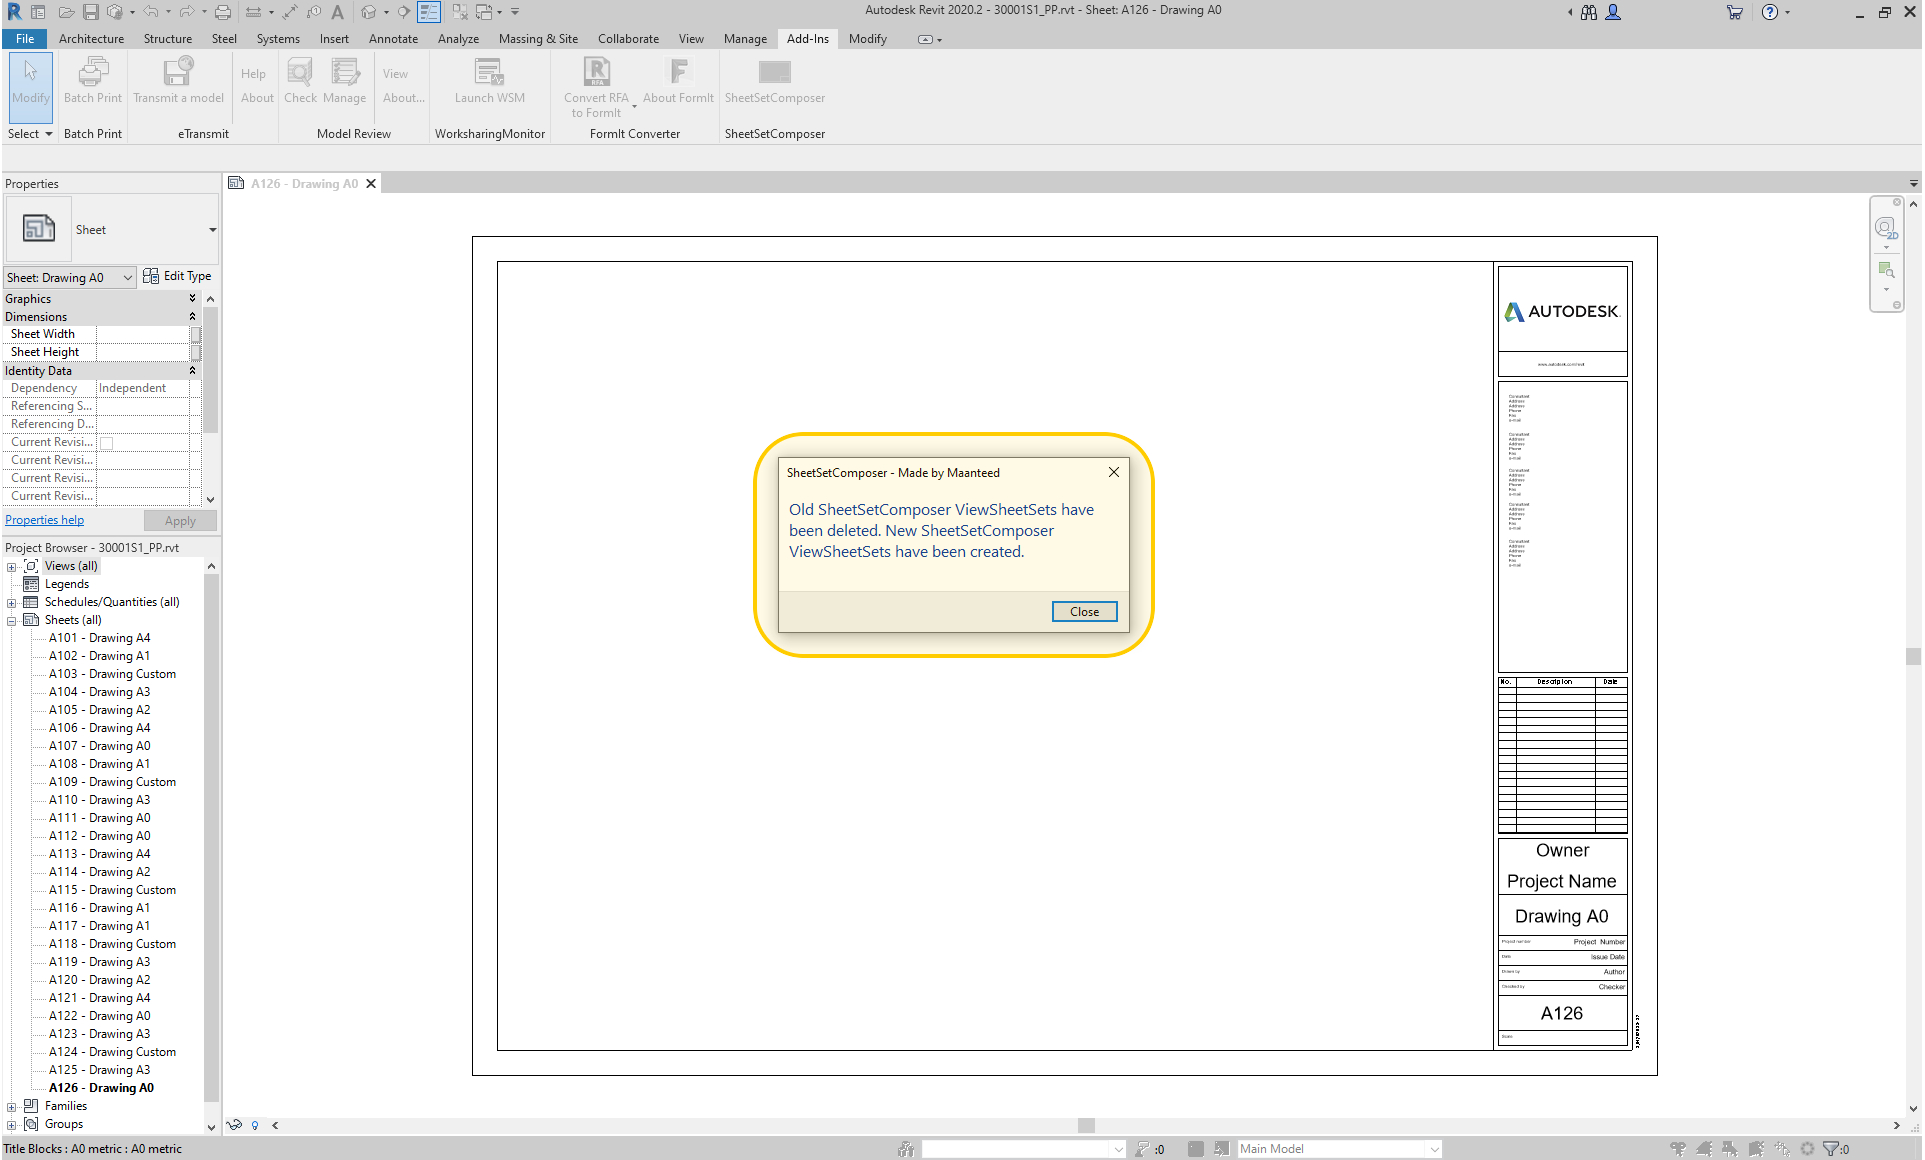
Task: Click the horizontal scrollbar thumb below drawing
Action: pyautogui.click(x=1086, y=1125)
